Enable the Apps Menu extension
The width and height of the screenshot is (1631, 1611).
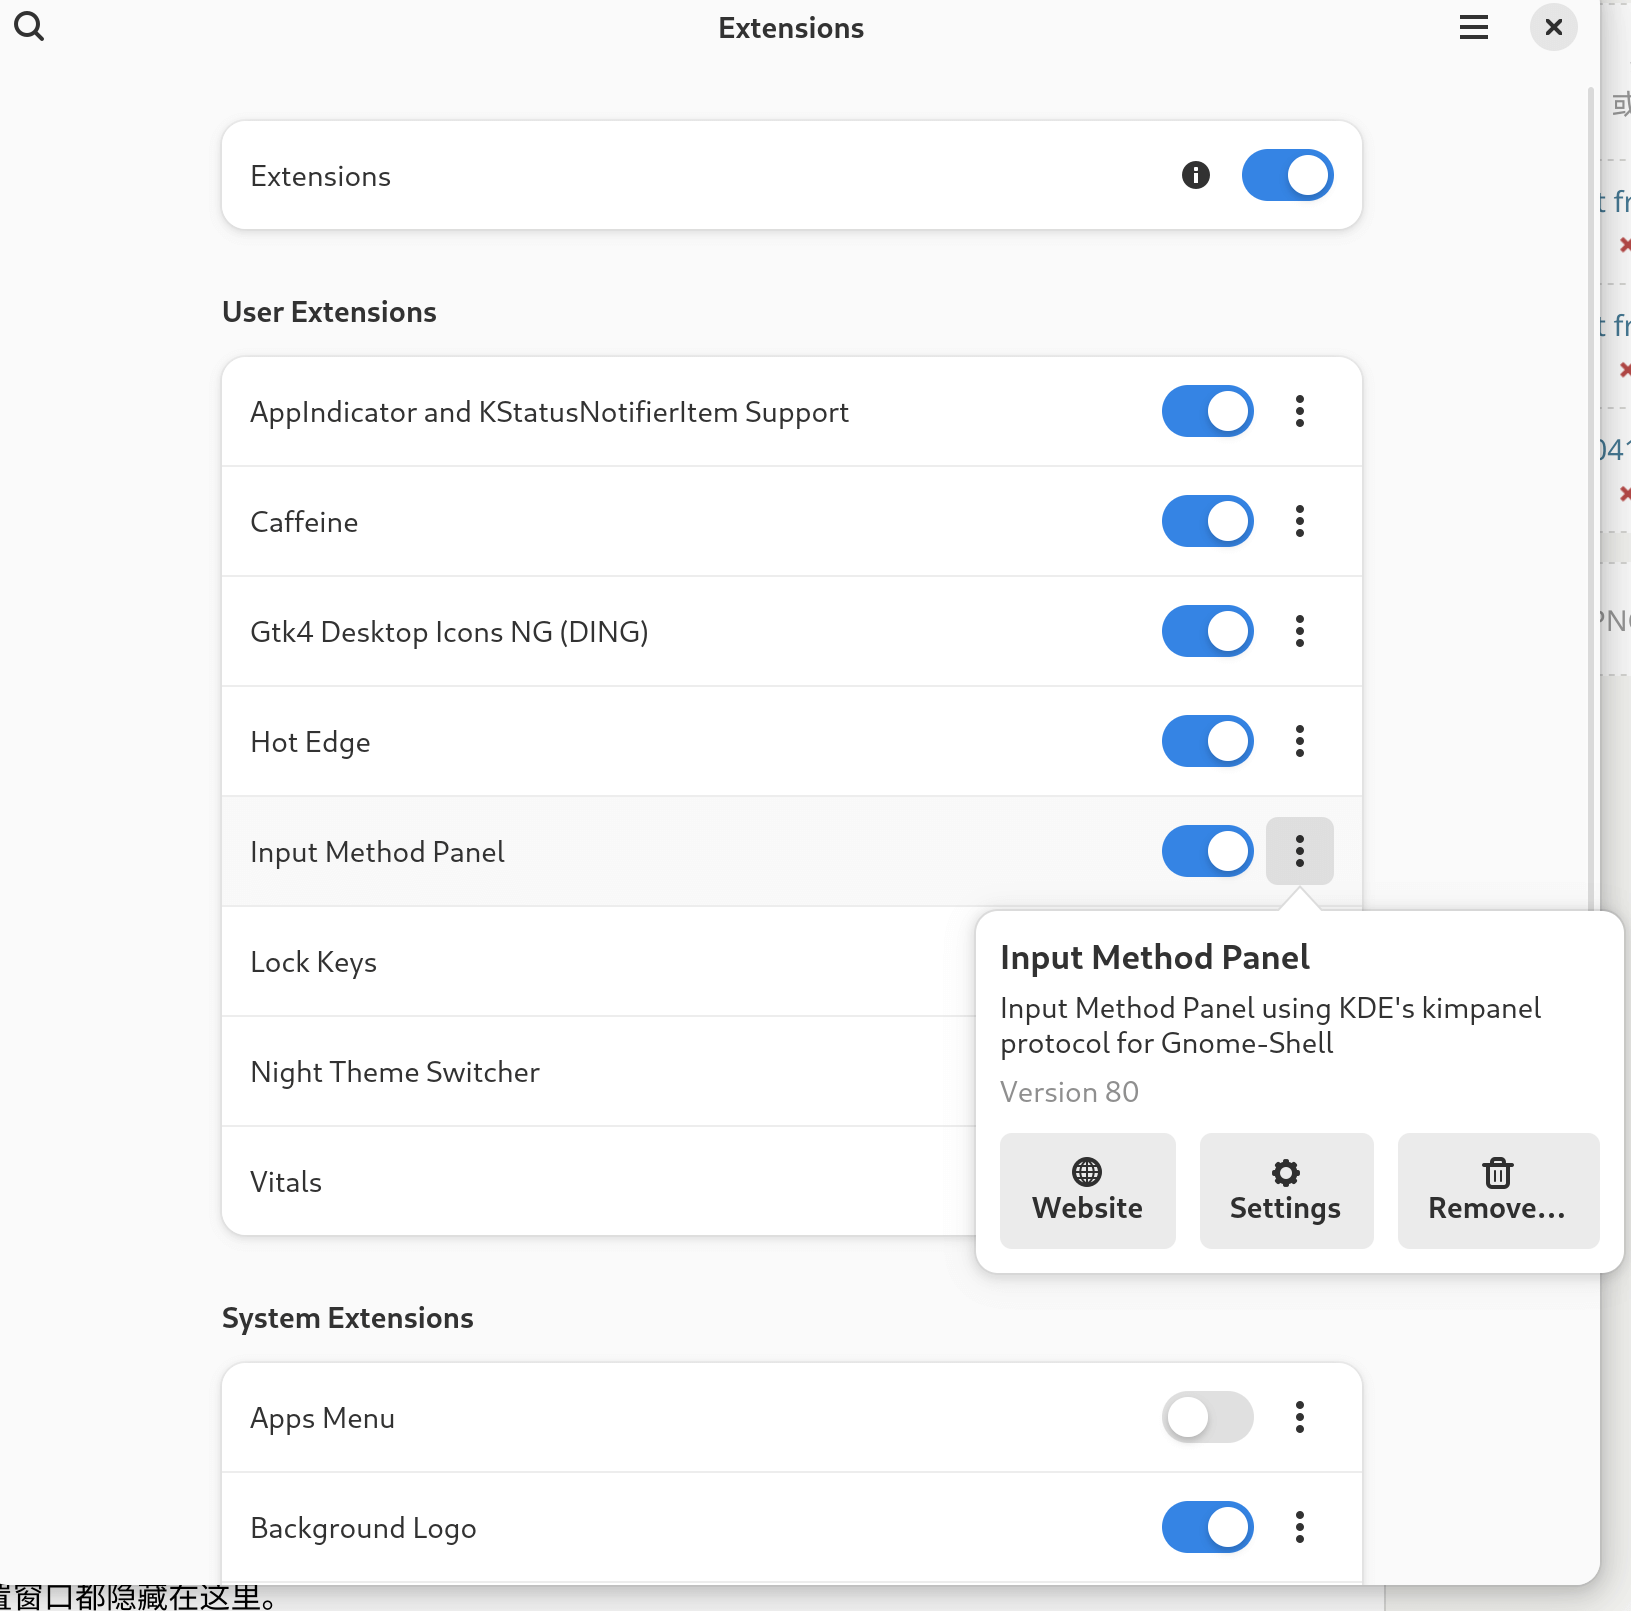tap(1207, 1417)
